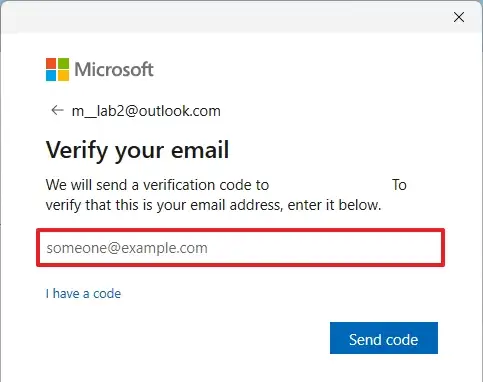The height and width of the screenshot is (382, 483).
Task: Focus the someone@example.com email field
Action: point(240,248)
